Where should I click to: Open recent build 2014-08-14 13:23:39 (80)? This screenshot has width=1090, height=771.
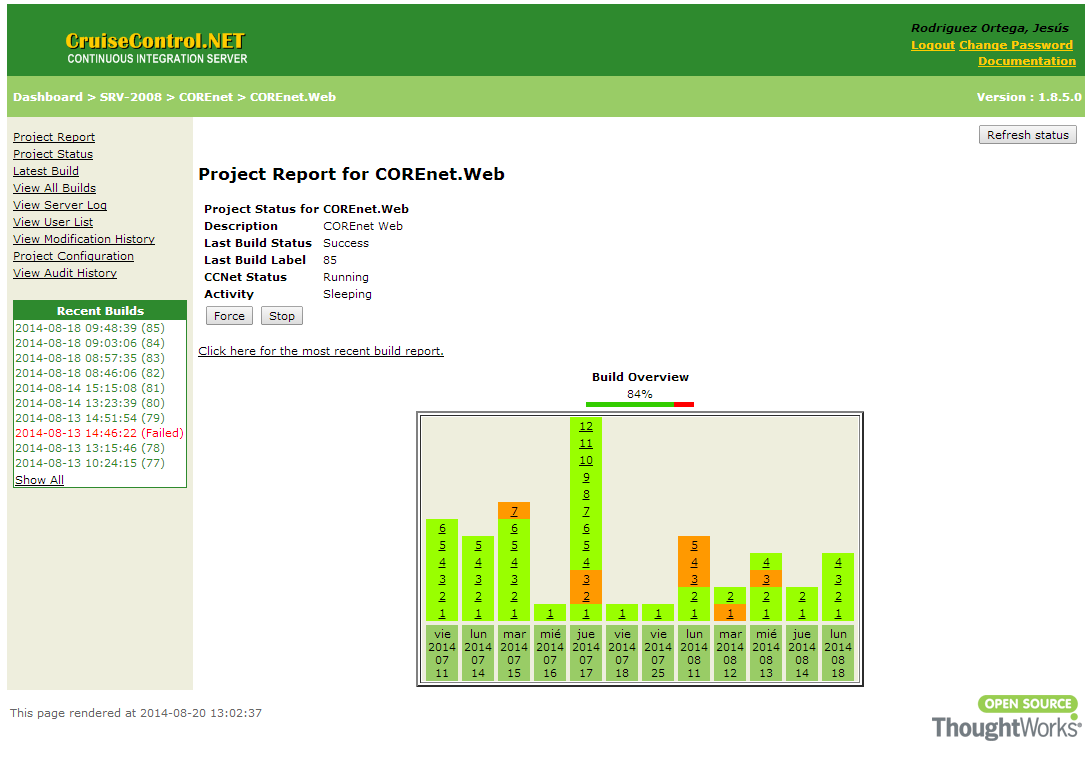tap(90, 403)
